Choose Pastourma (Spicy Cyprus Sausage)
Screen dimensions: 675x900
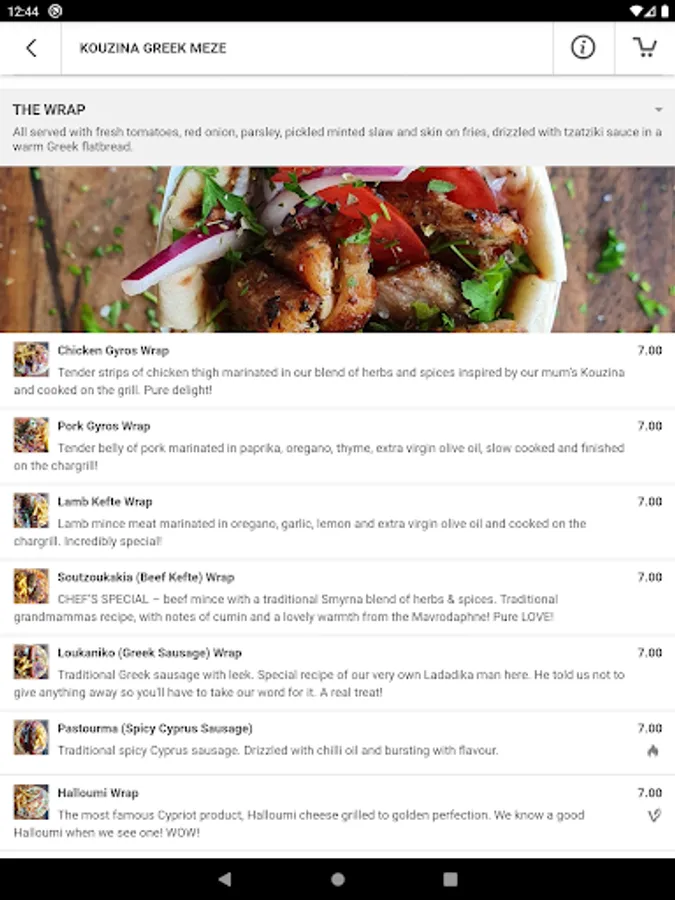pyautogui.click(x=338, y=743)
